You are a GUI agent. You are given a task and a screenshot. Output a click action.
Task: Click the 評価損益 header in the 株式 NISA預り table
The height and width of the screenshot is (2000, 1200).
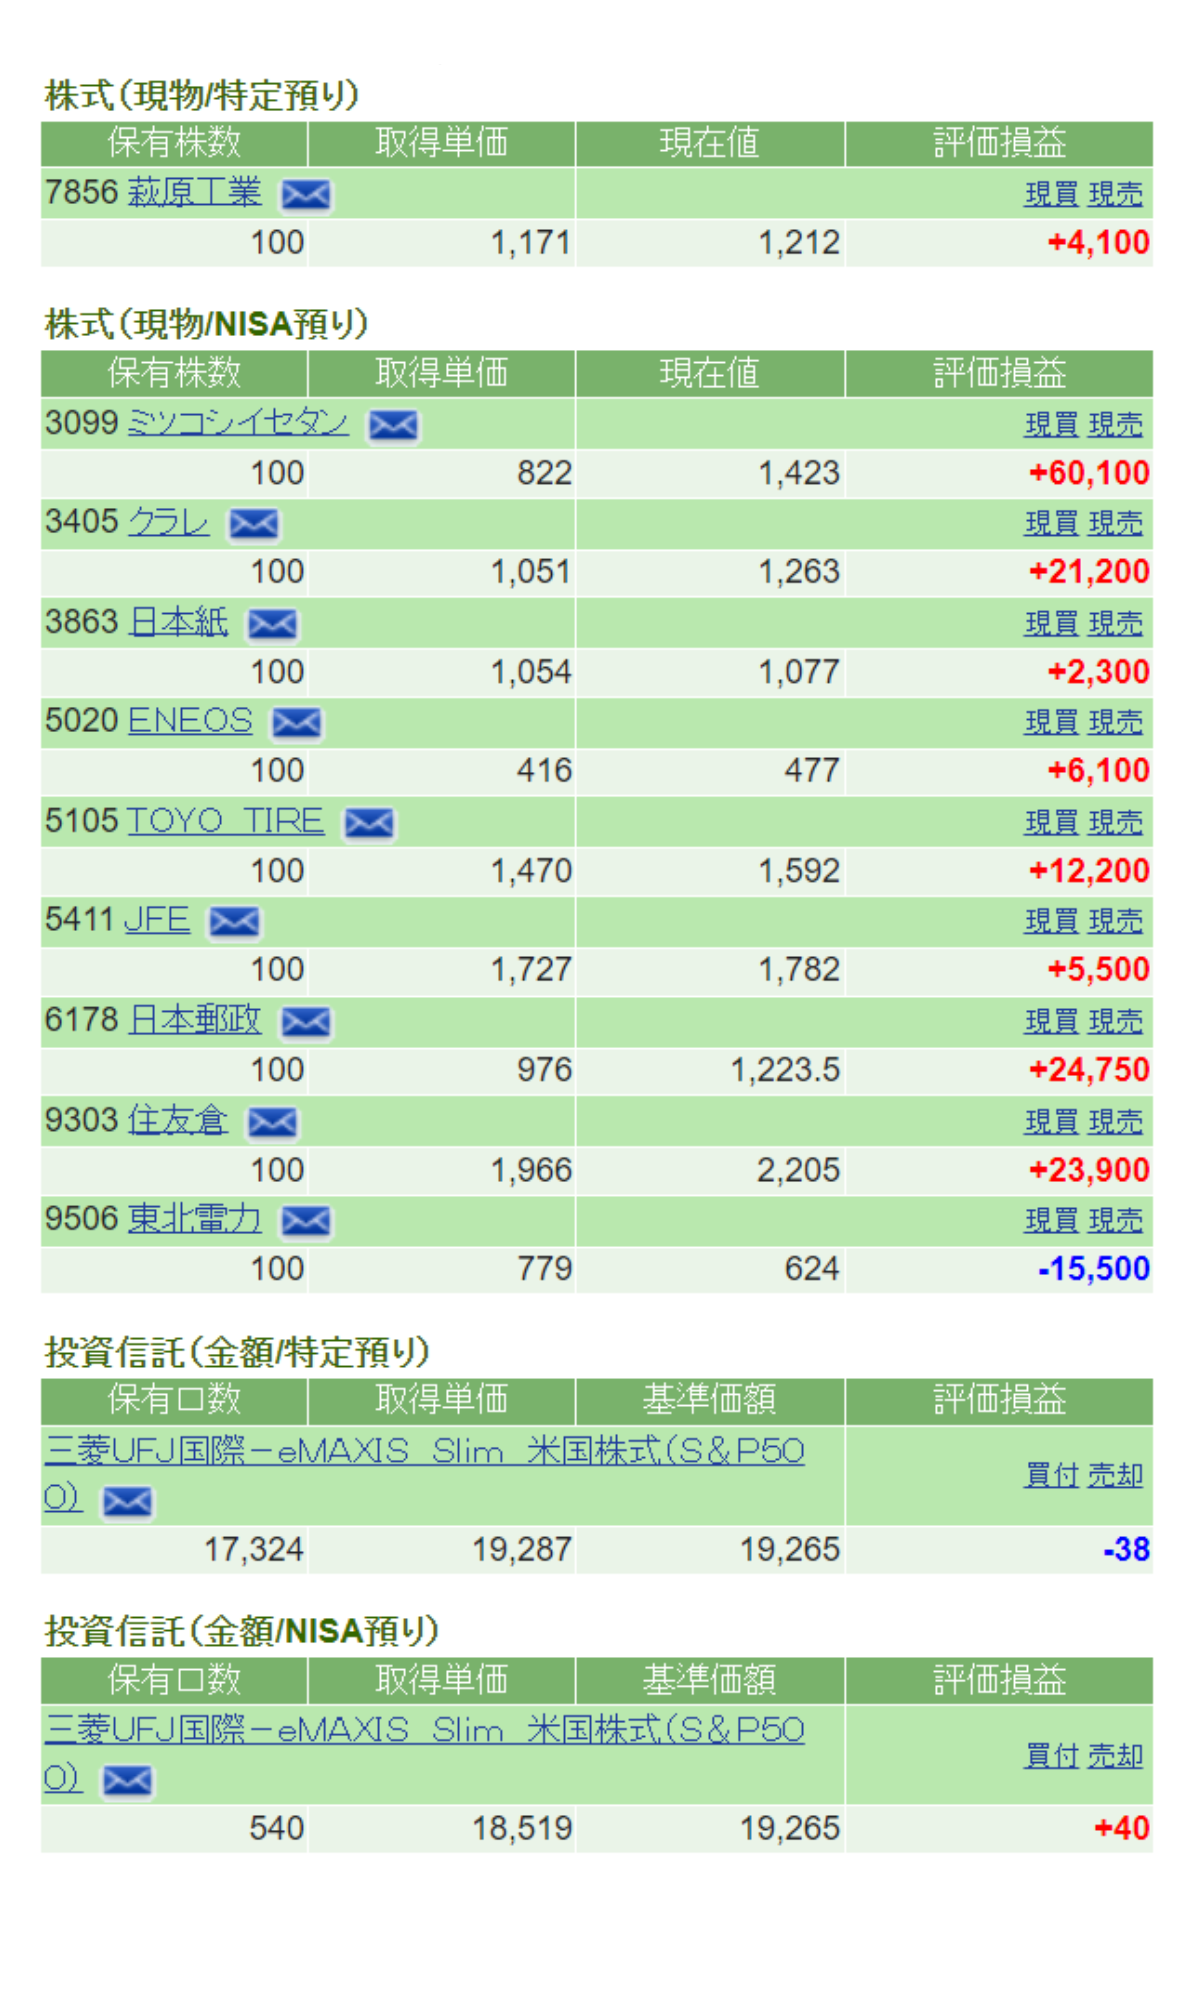click(x=999, y=373)
